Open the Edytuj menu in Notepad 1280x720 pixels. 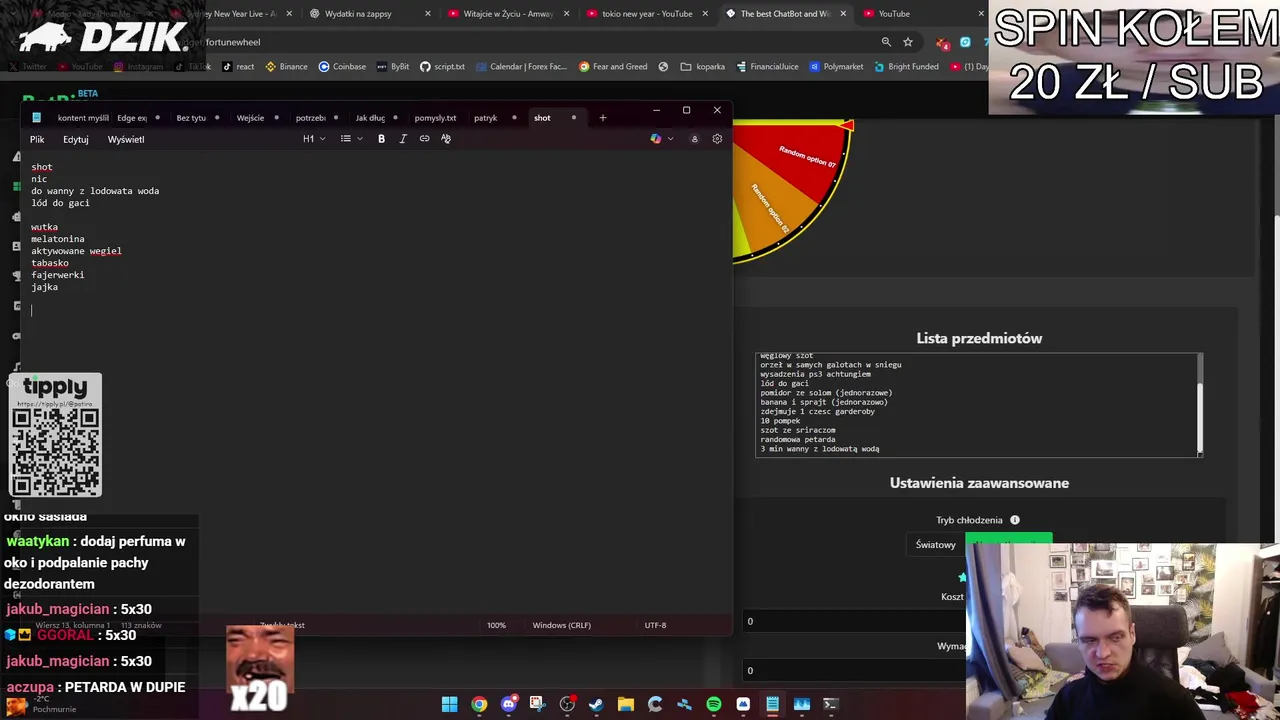coord(76,139)
